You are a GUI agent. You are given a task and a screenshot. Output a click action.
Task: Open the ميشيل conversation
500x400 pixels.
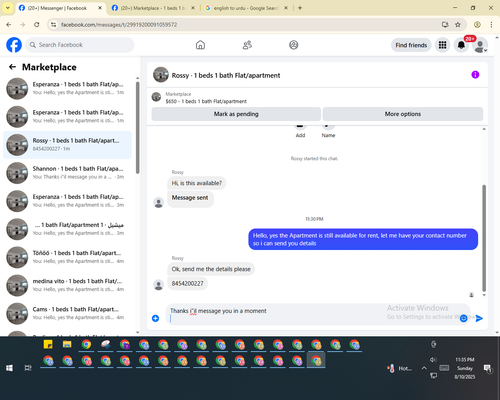pos(67,229)
